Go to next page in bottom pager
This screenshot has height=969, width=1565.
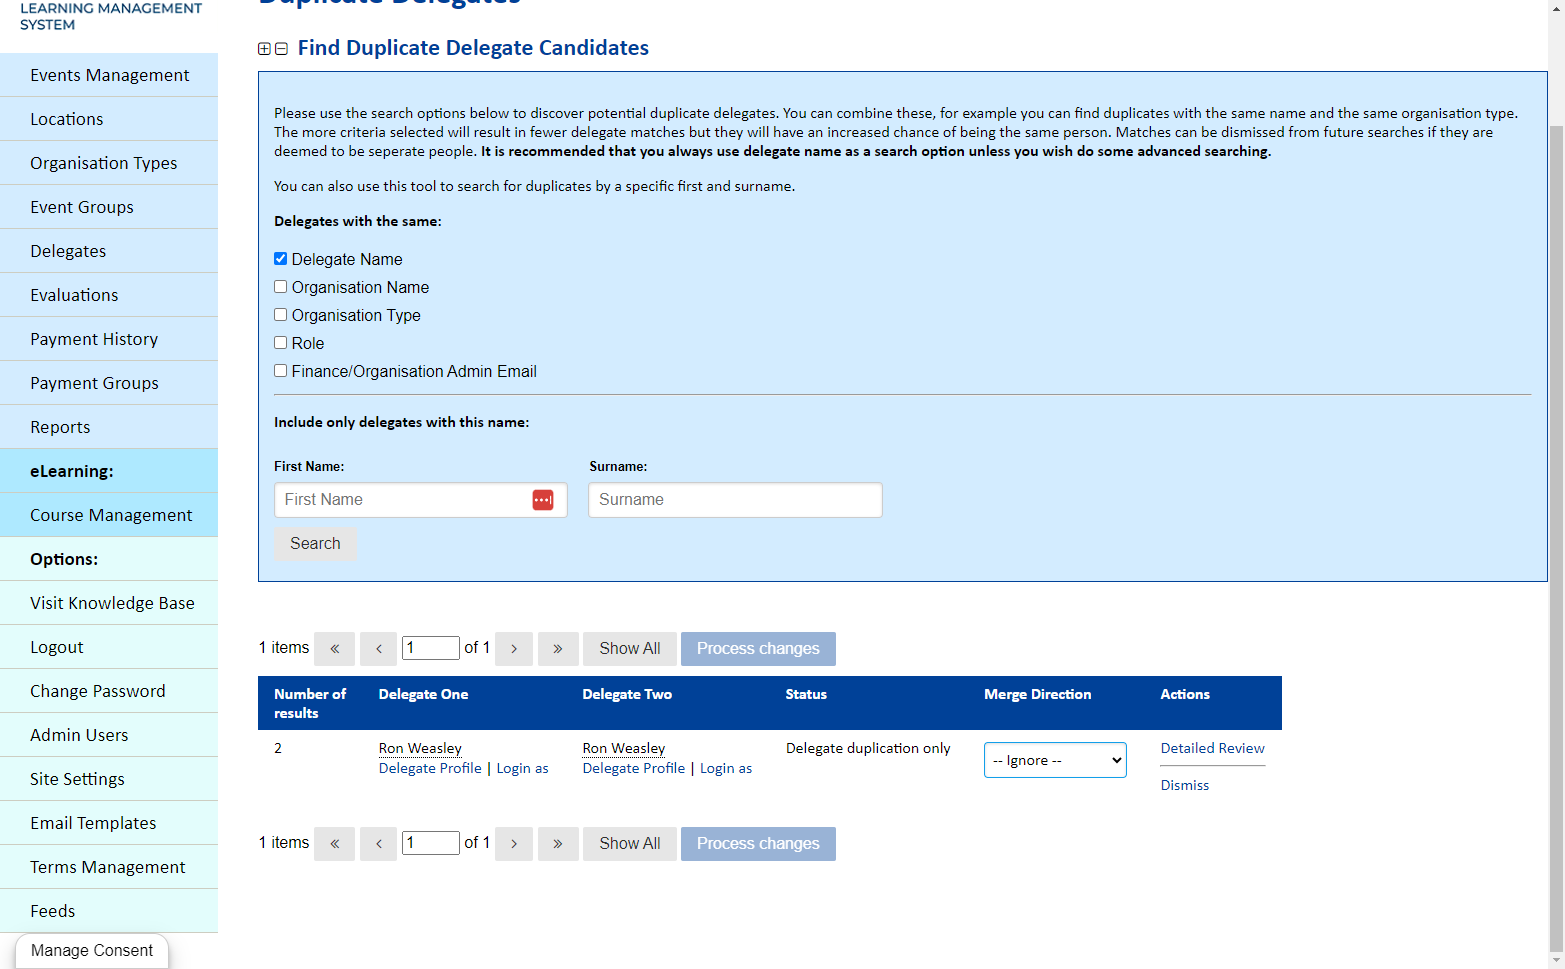514,844
